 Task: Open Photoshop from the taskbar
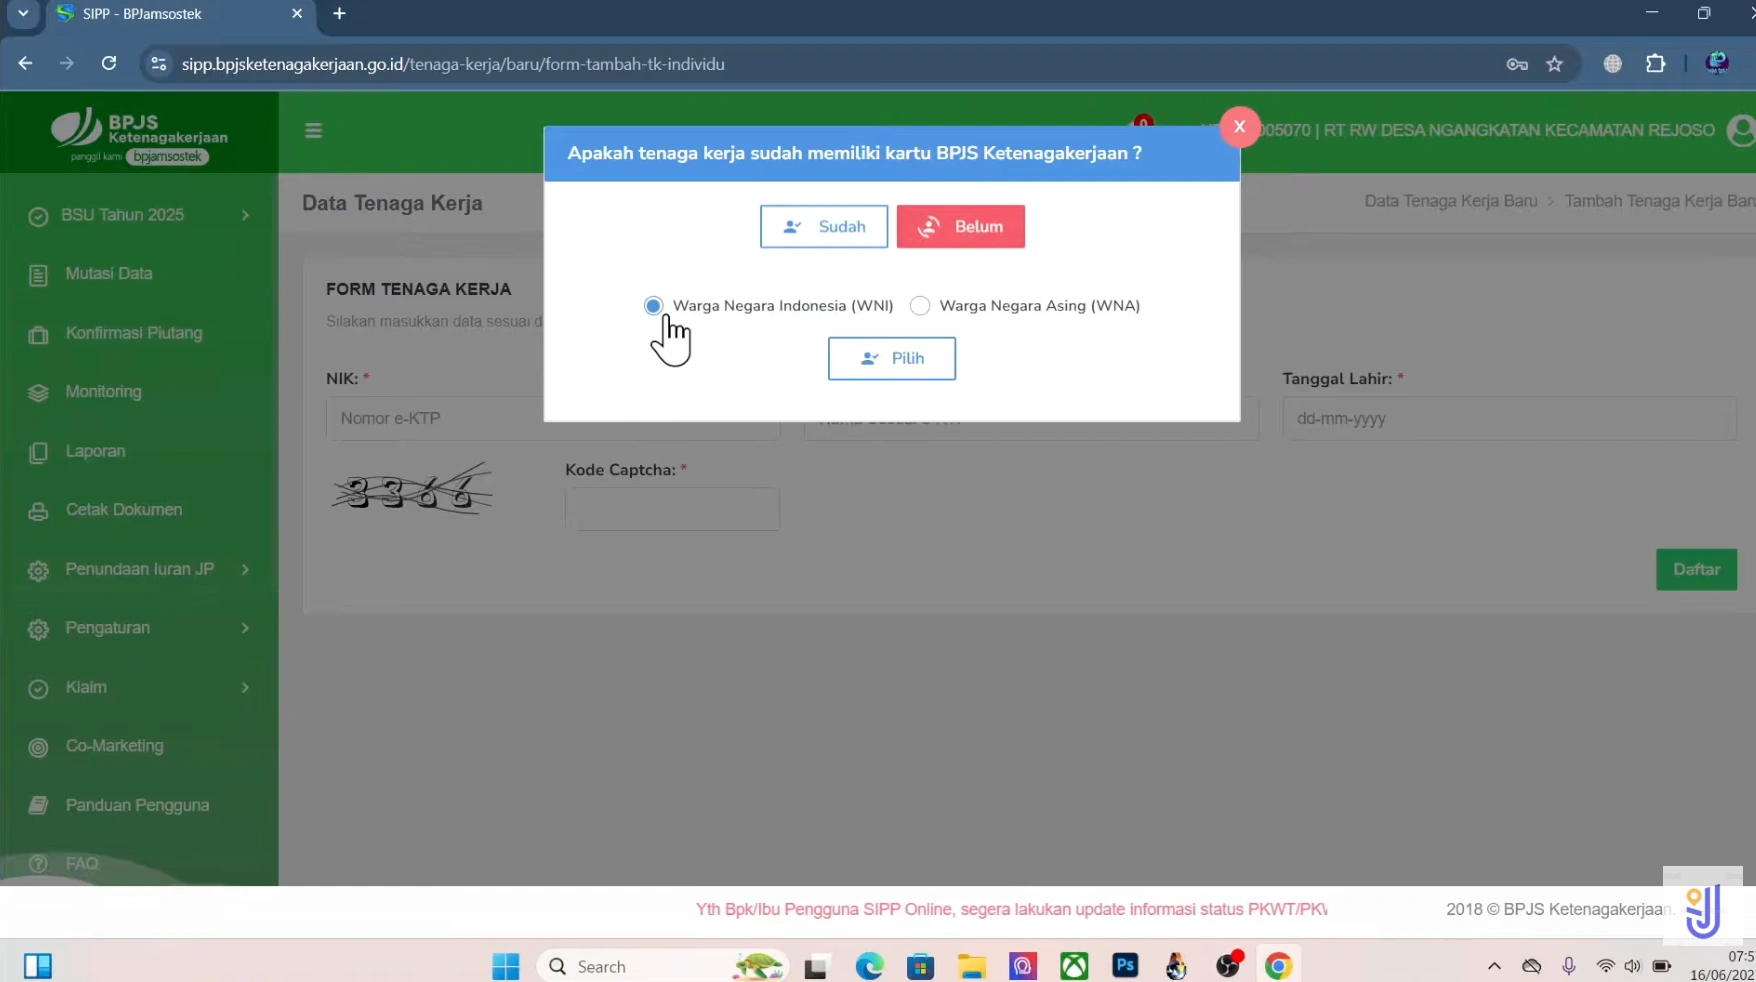pyautogui.click(x=1125, y=966)
